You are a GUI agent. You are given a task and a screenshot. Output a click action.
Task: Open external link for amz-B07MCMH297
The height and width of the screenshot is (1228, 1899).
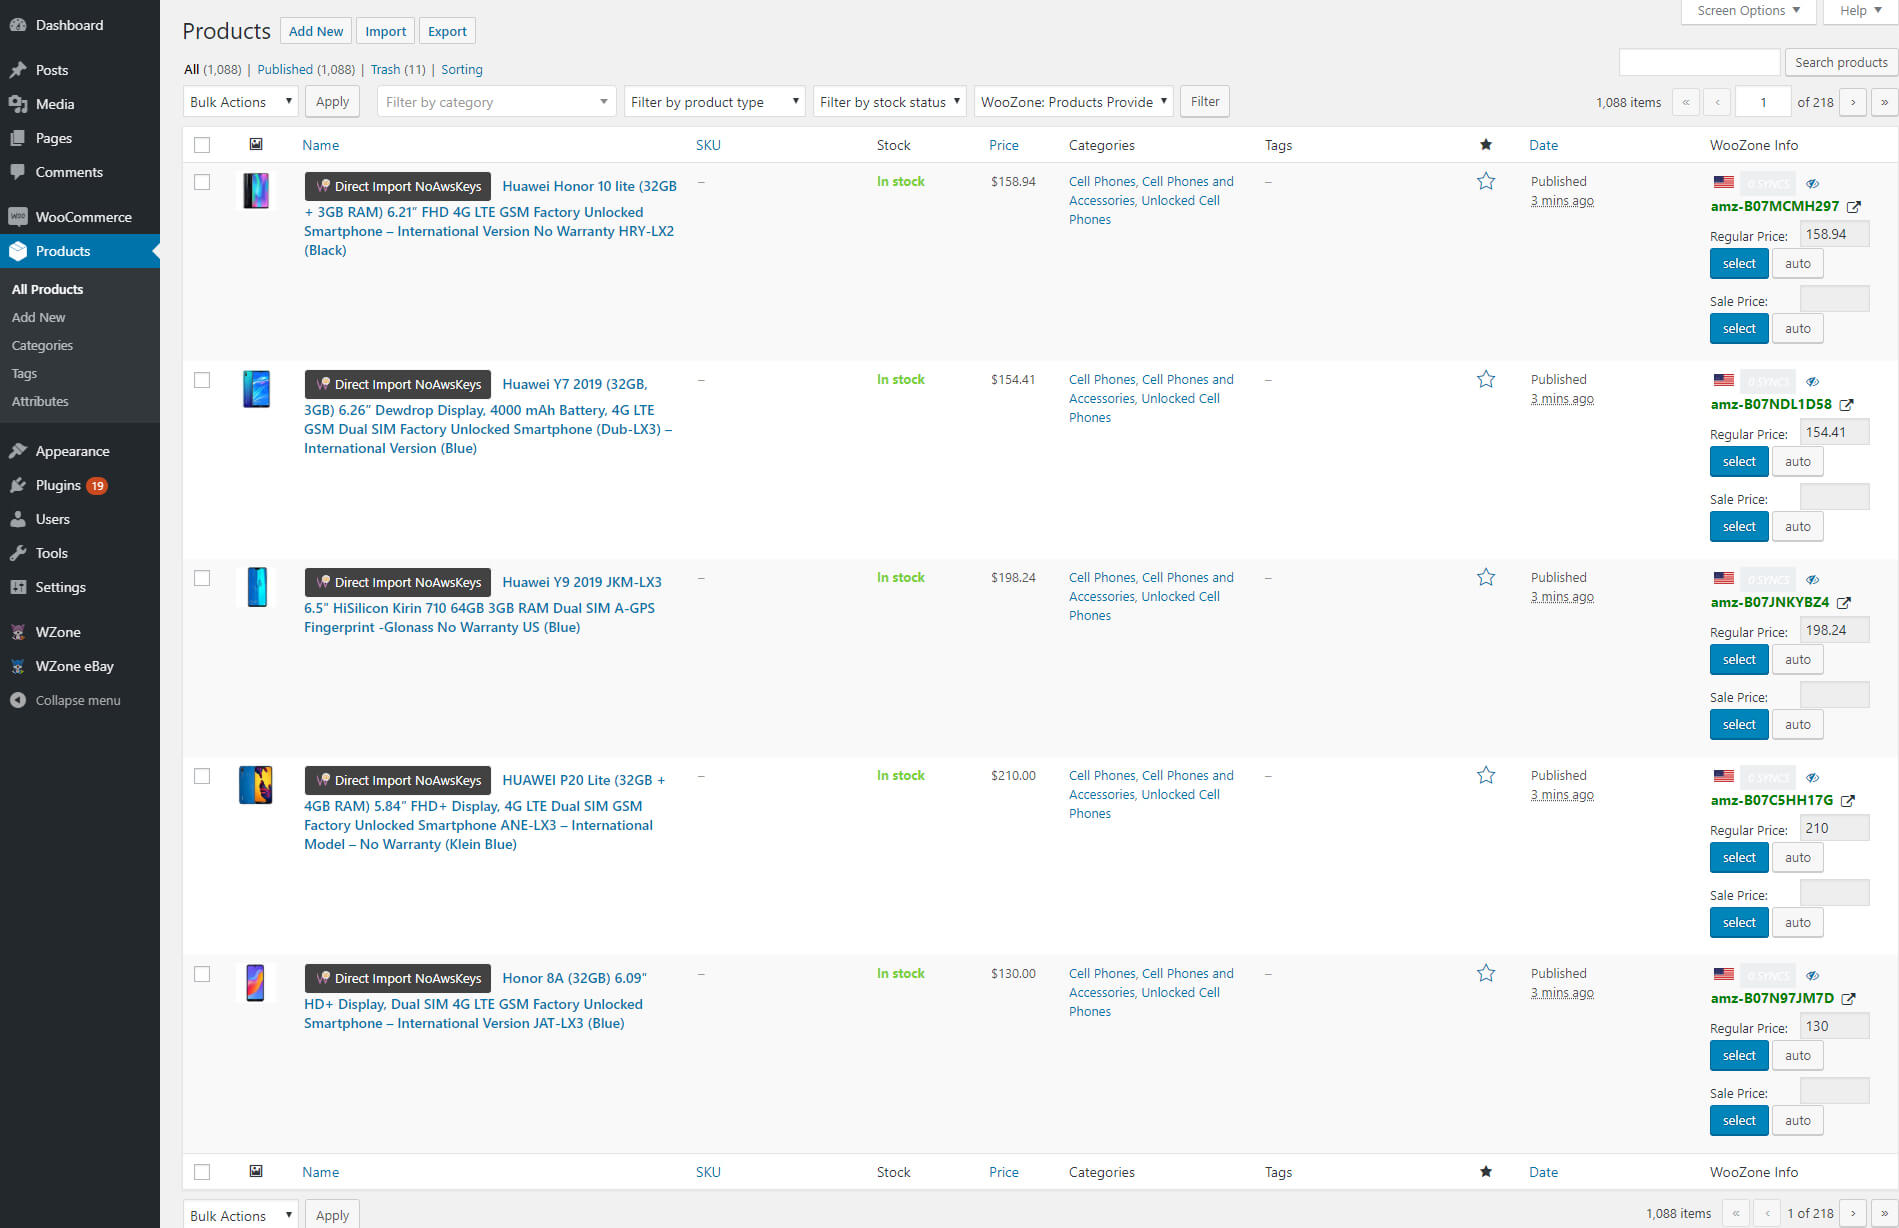(1853, 207)
